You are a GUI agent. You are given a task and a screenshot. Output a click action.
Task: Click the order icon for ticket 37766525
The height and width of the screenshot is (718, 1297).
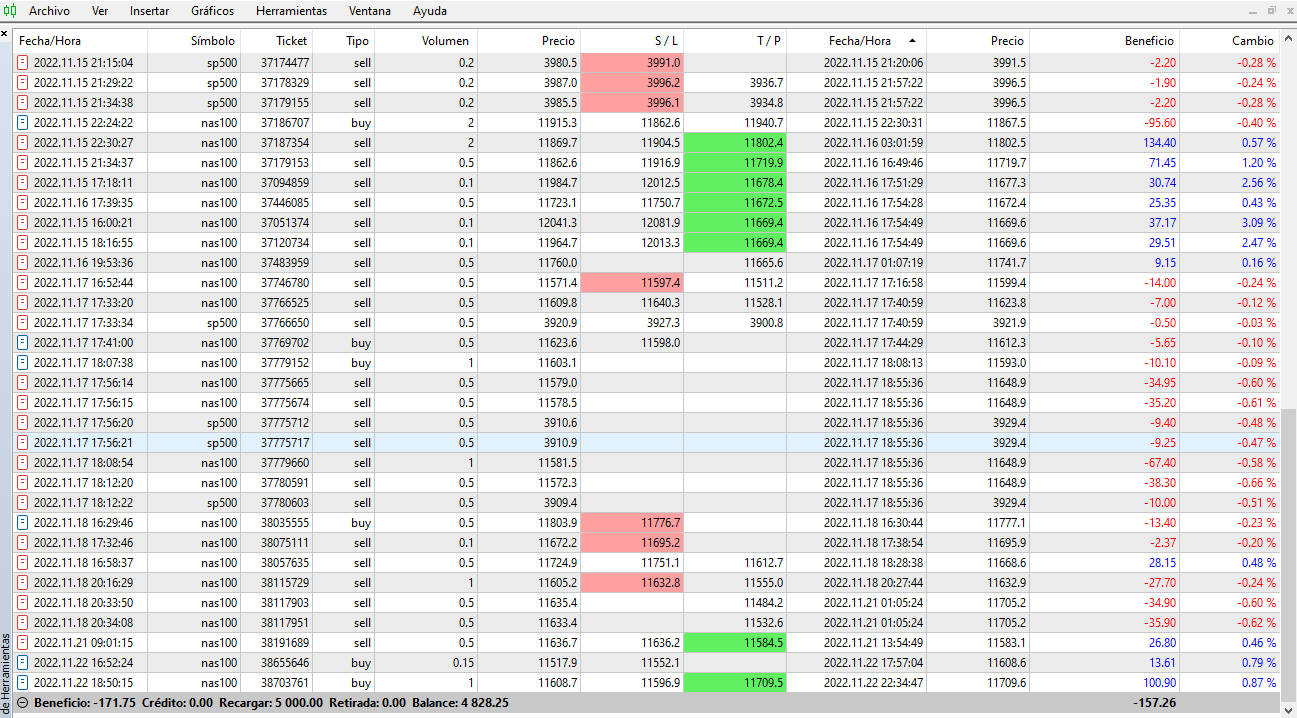[23, 303]
